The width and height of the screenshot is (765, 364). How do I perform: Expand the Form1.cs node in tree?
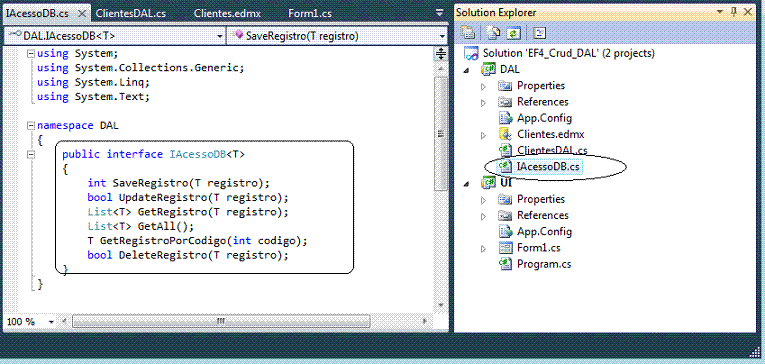483,248
